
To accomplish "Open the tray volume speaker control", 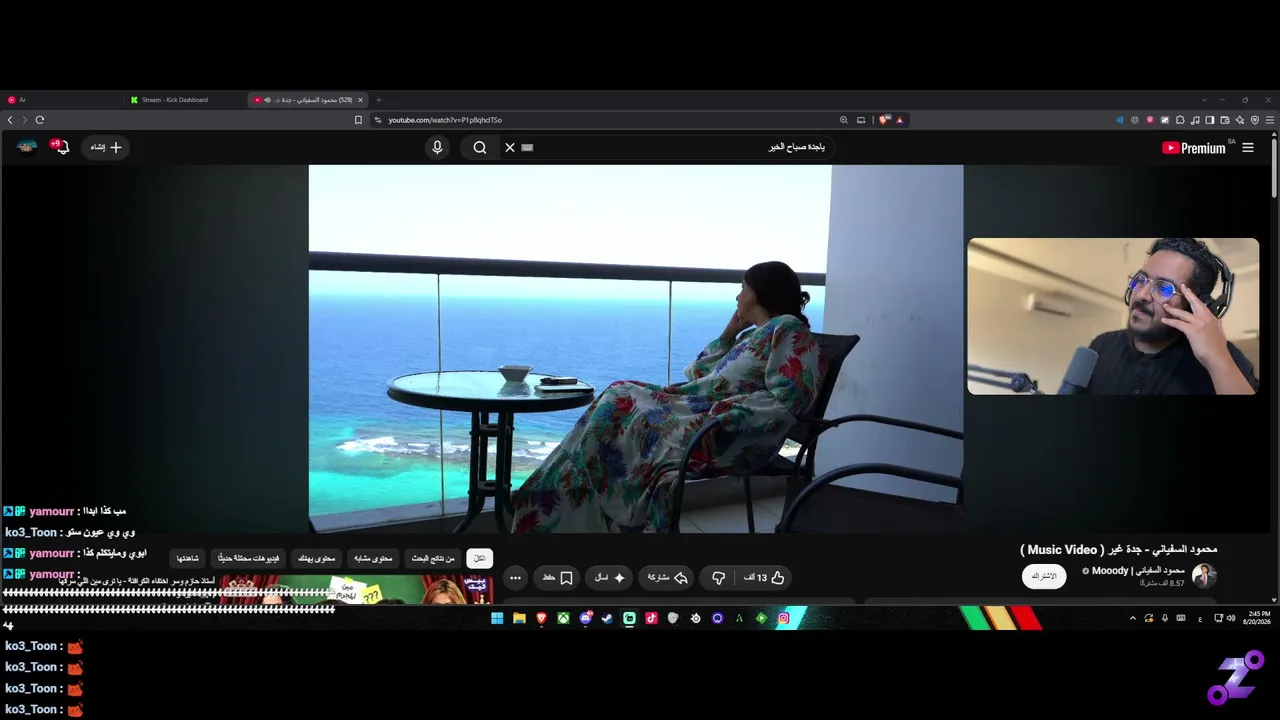I will tap(1230, 619).
